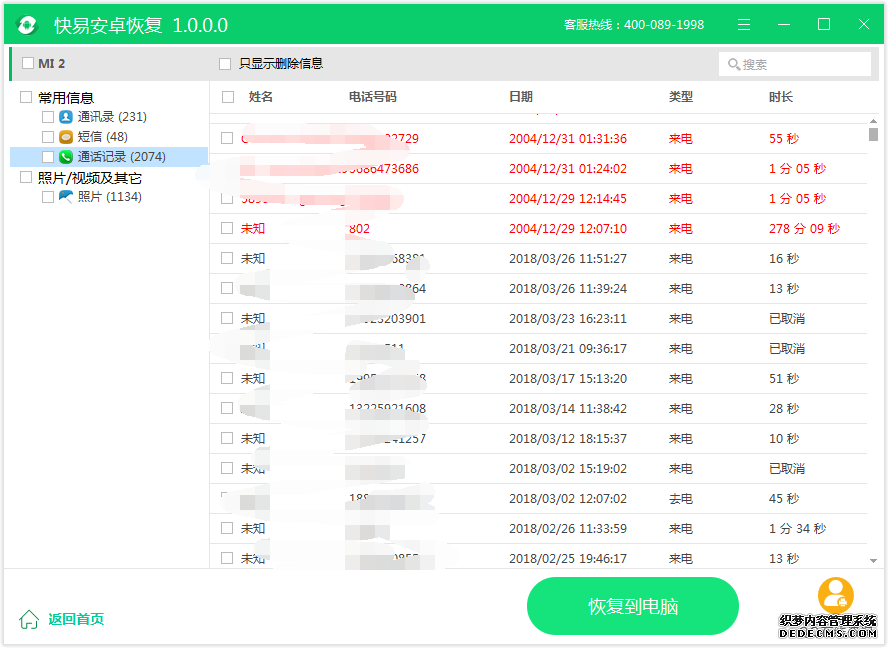The image size is (888, 648).
Task: Click the magnifier icon in search box
Action: (733, 65)
